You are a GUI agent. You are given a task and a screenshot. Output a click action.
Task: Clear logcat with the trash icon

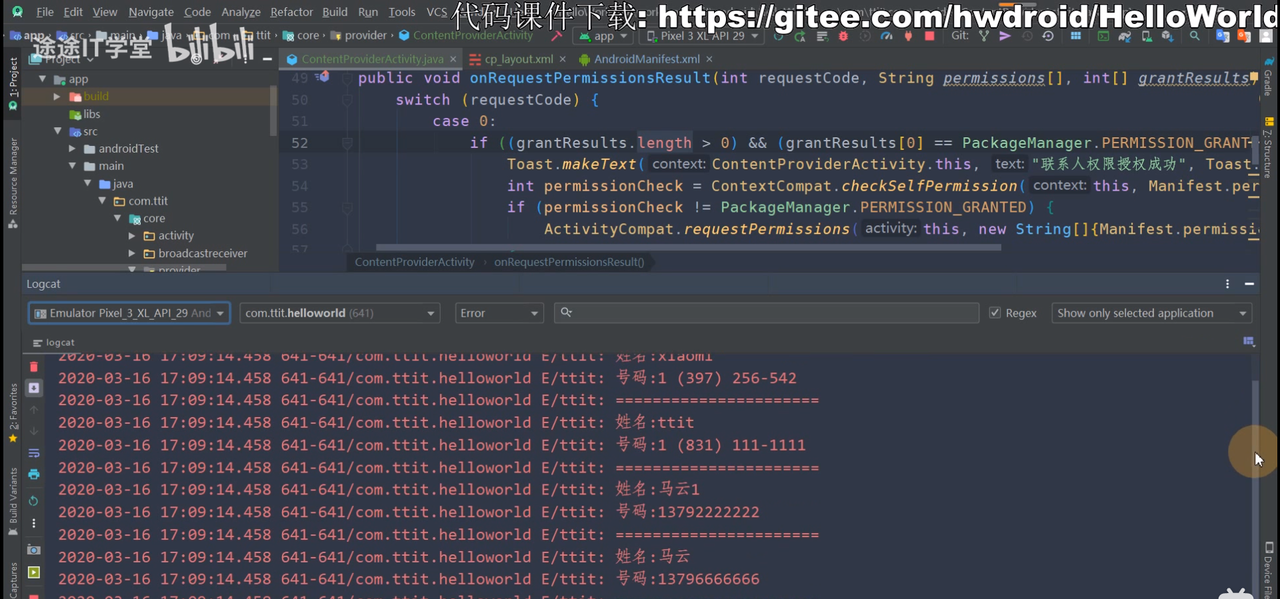[x=34, y=366]
